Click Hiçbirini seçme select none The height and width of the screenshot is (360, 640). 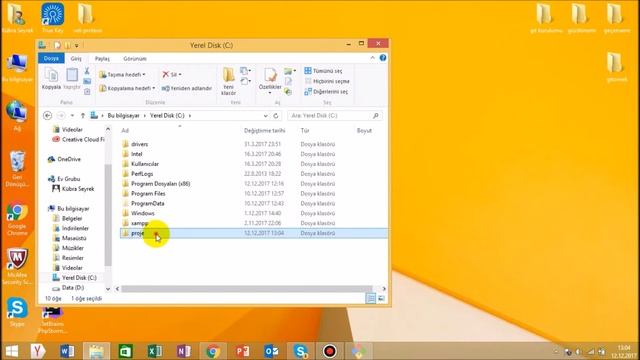[327, 81]
